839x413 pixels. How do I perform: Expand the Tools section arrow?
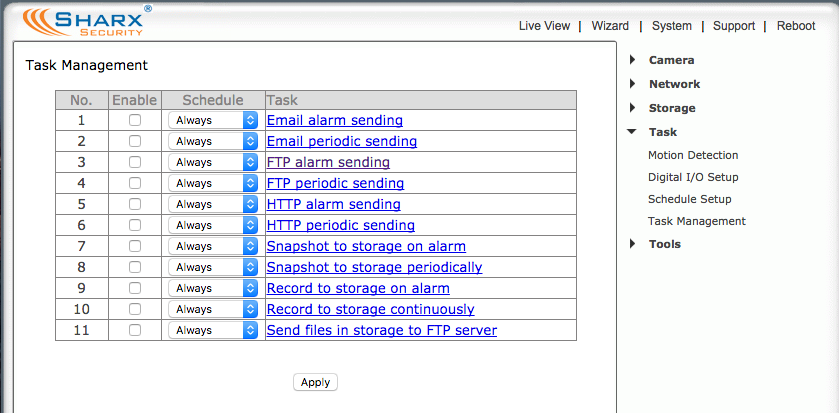[632, 244]
